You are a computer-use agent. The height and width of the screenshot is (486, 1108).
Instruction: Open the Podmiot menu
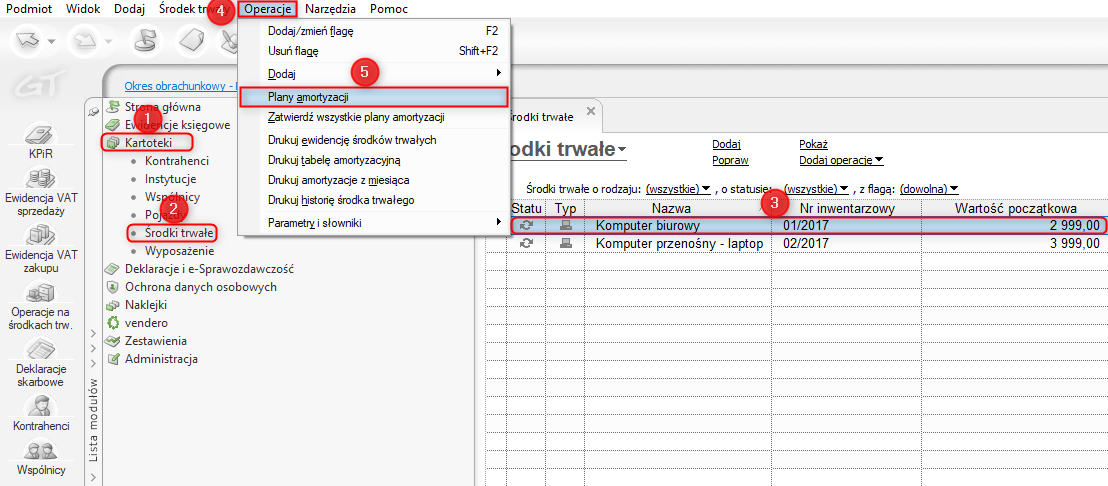(27, 9)
